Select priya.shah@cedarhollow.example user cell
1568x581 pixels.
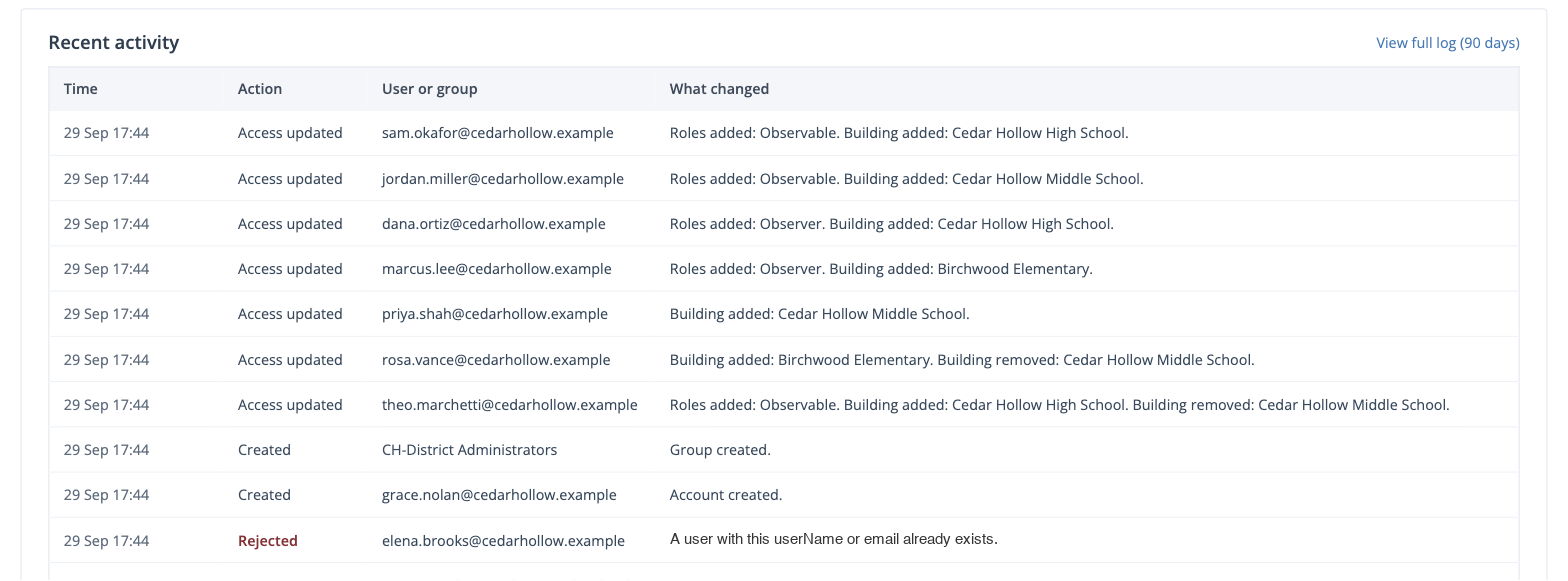coord(495,314)
